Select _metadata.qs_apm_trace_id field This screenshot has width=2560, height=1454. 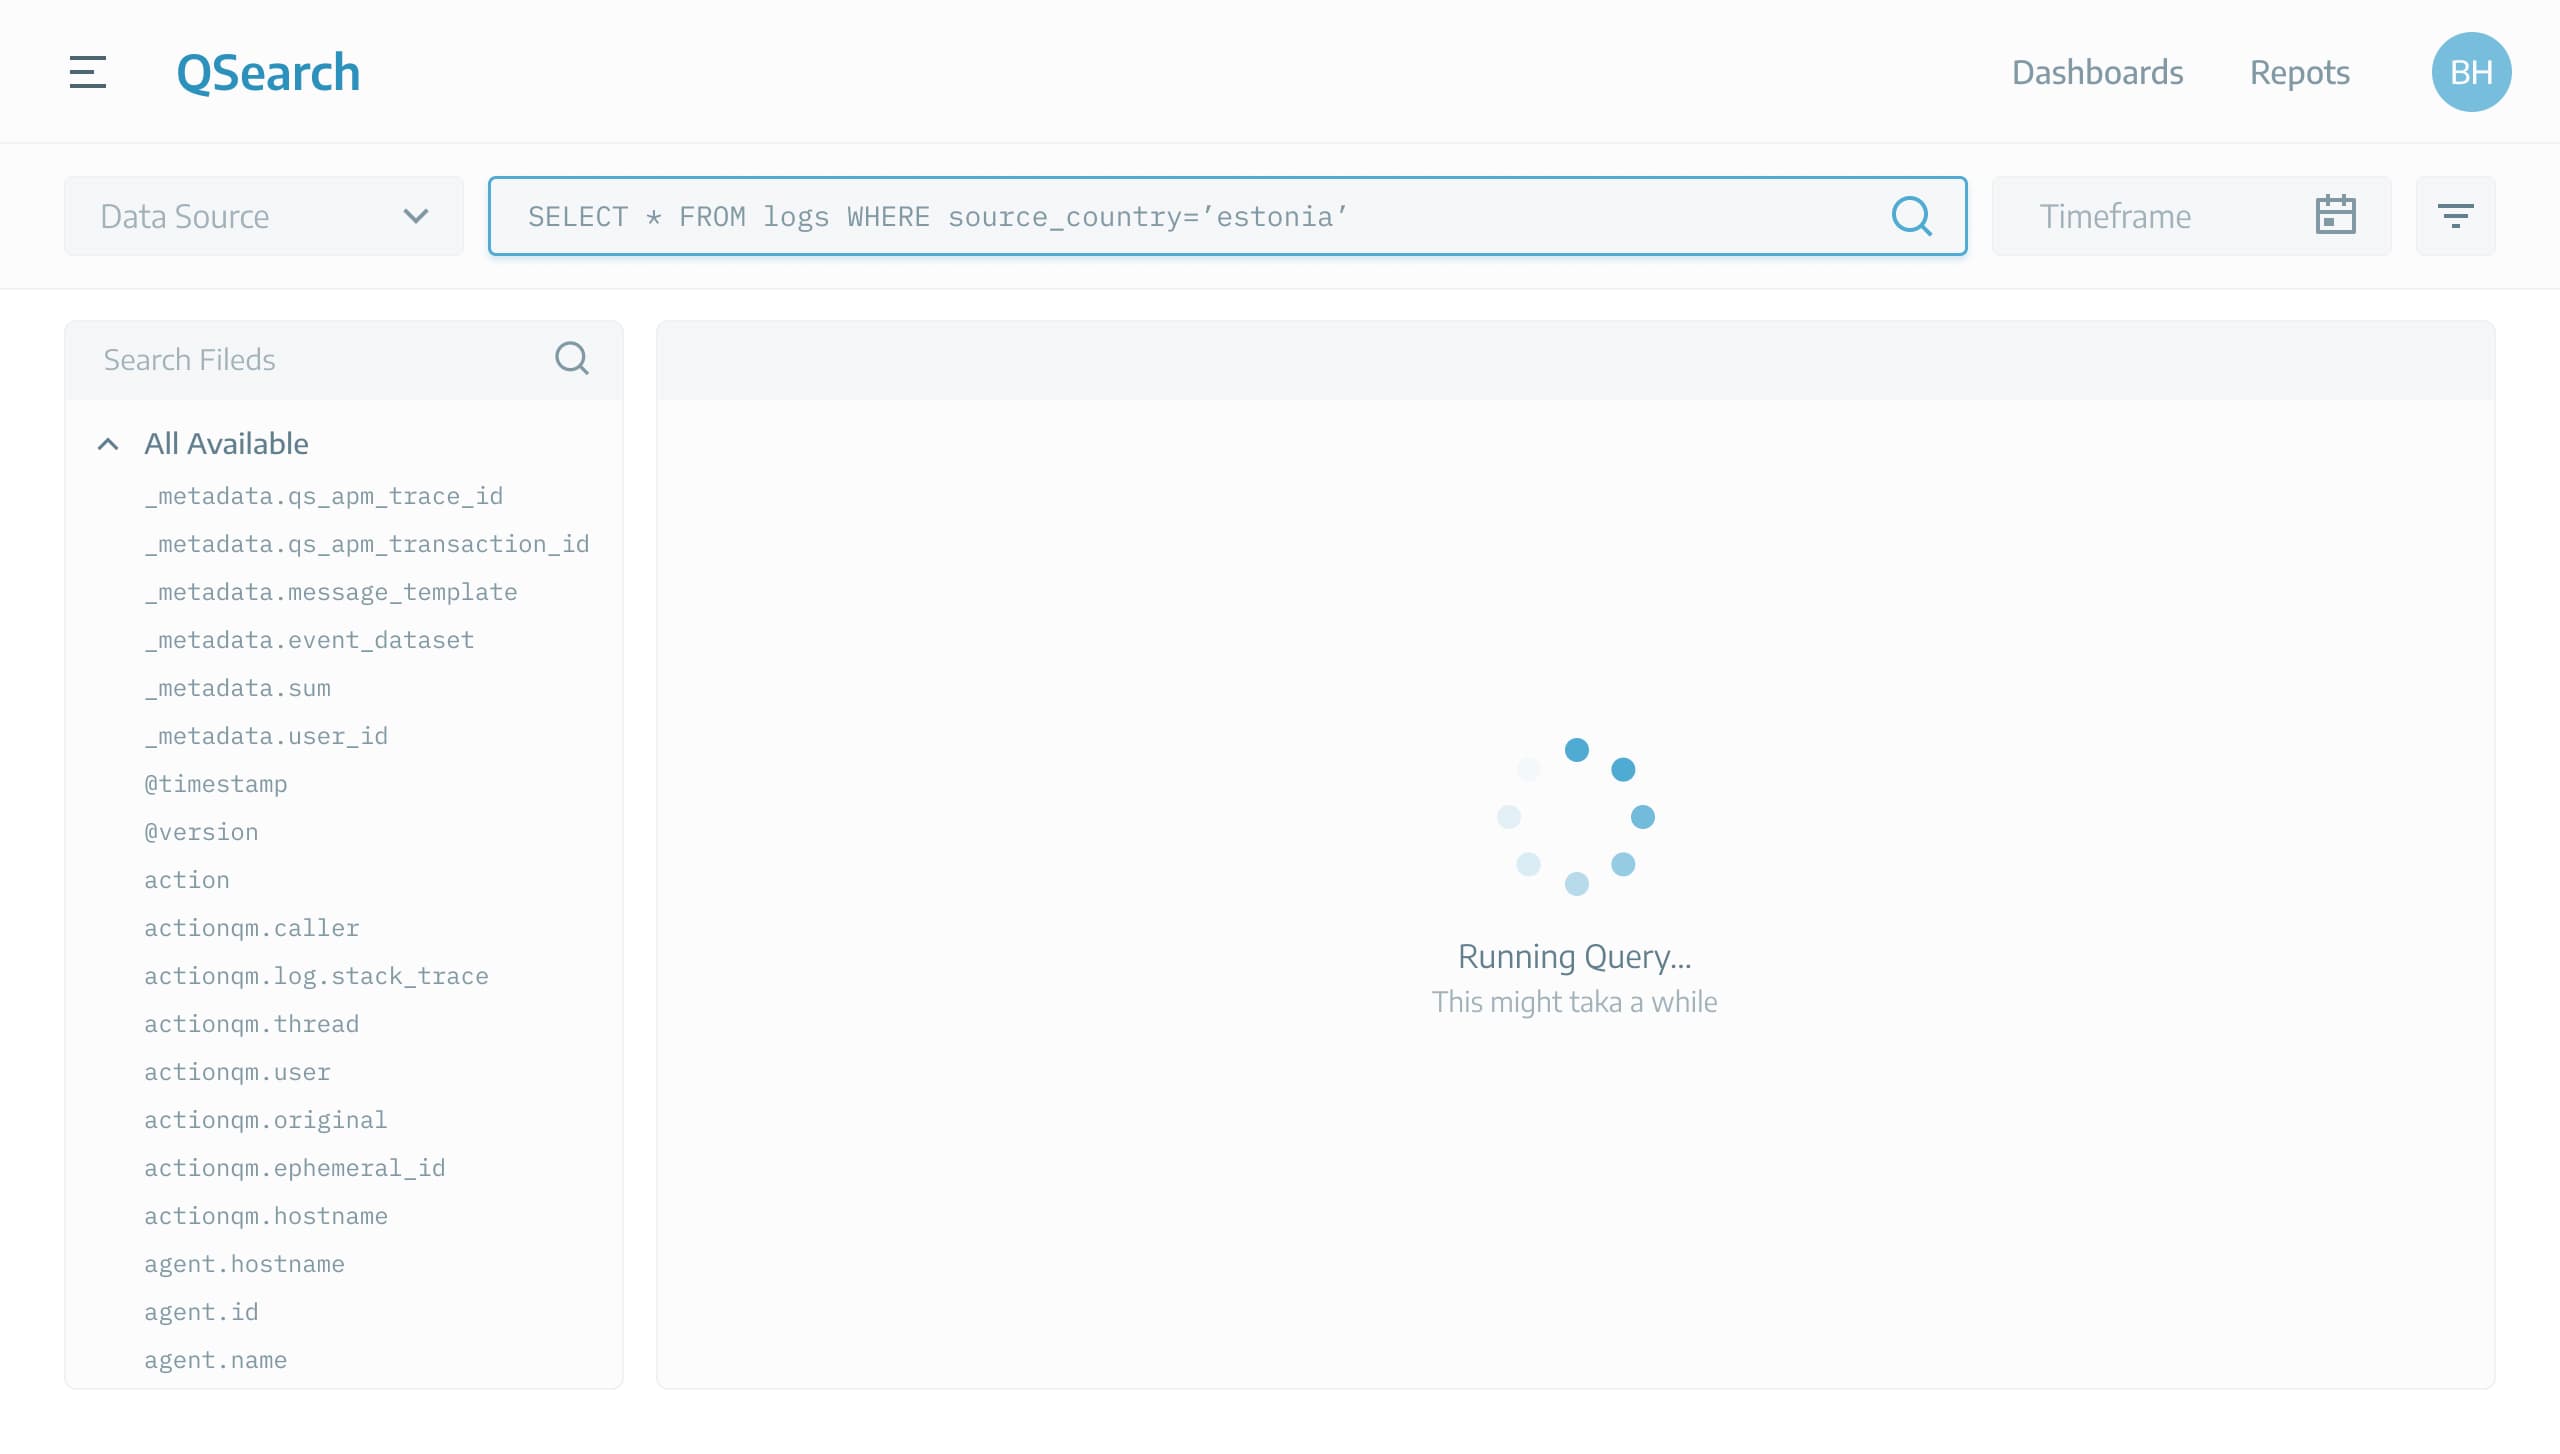click(x=323, y=496)
